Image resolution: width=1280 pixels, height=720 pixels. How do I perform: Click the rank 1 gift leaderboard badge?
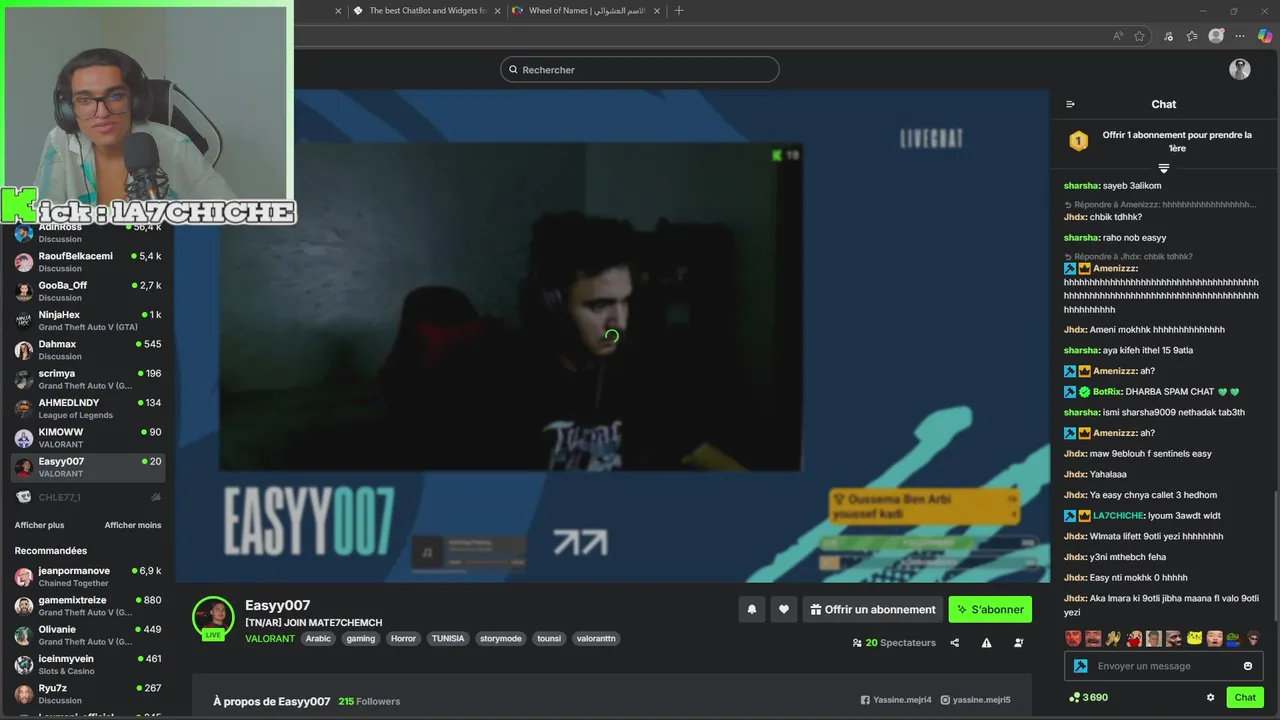(1078, 141)
